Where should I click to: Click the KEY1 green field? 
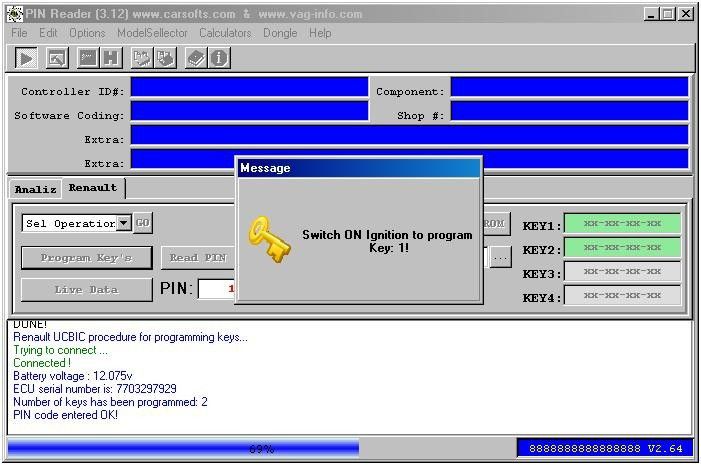point(622,224)
